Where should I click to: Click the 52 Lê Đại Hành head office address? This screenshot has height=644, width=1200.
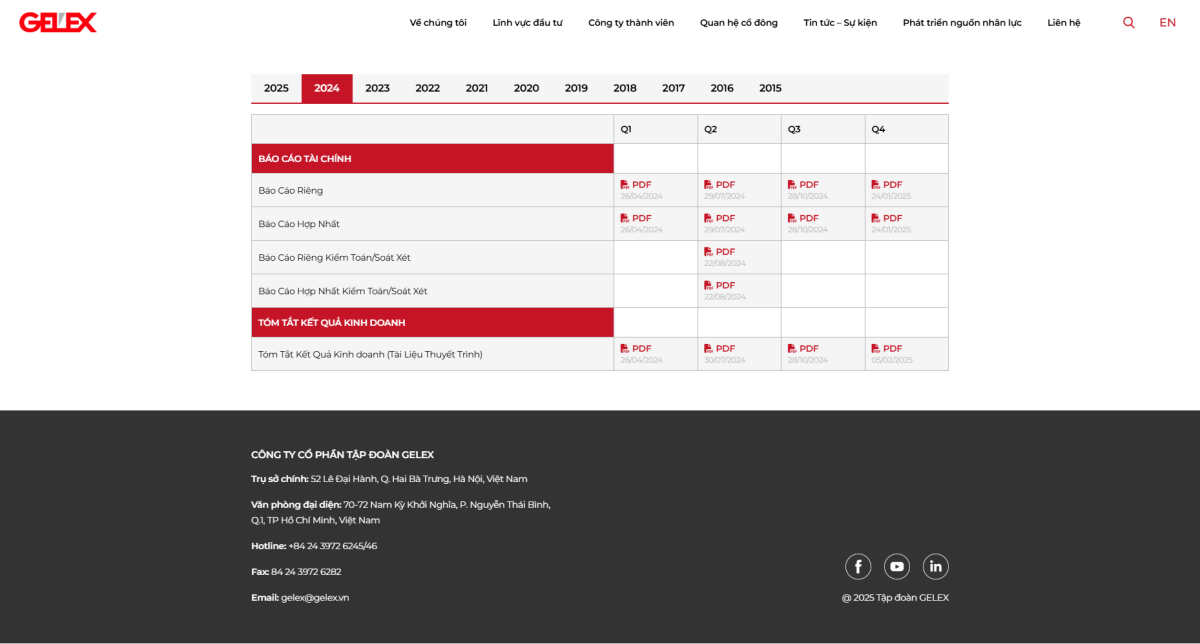click(x=419, y=479)
